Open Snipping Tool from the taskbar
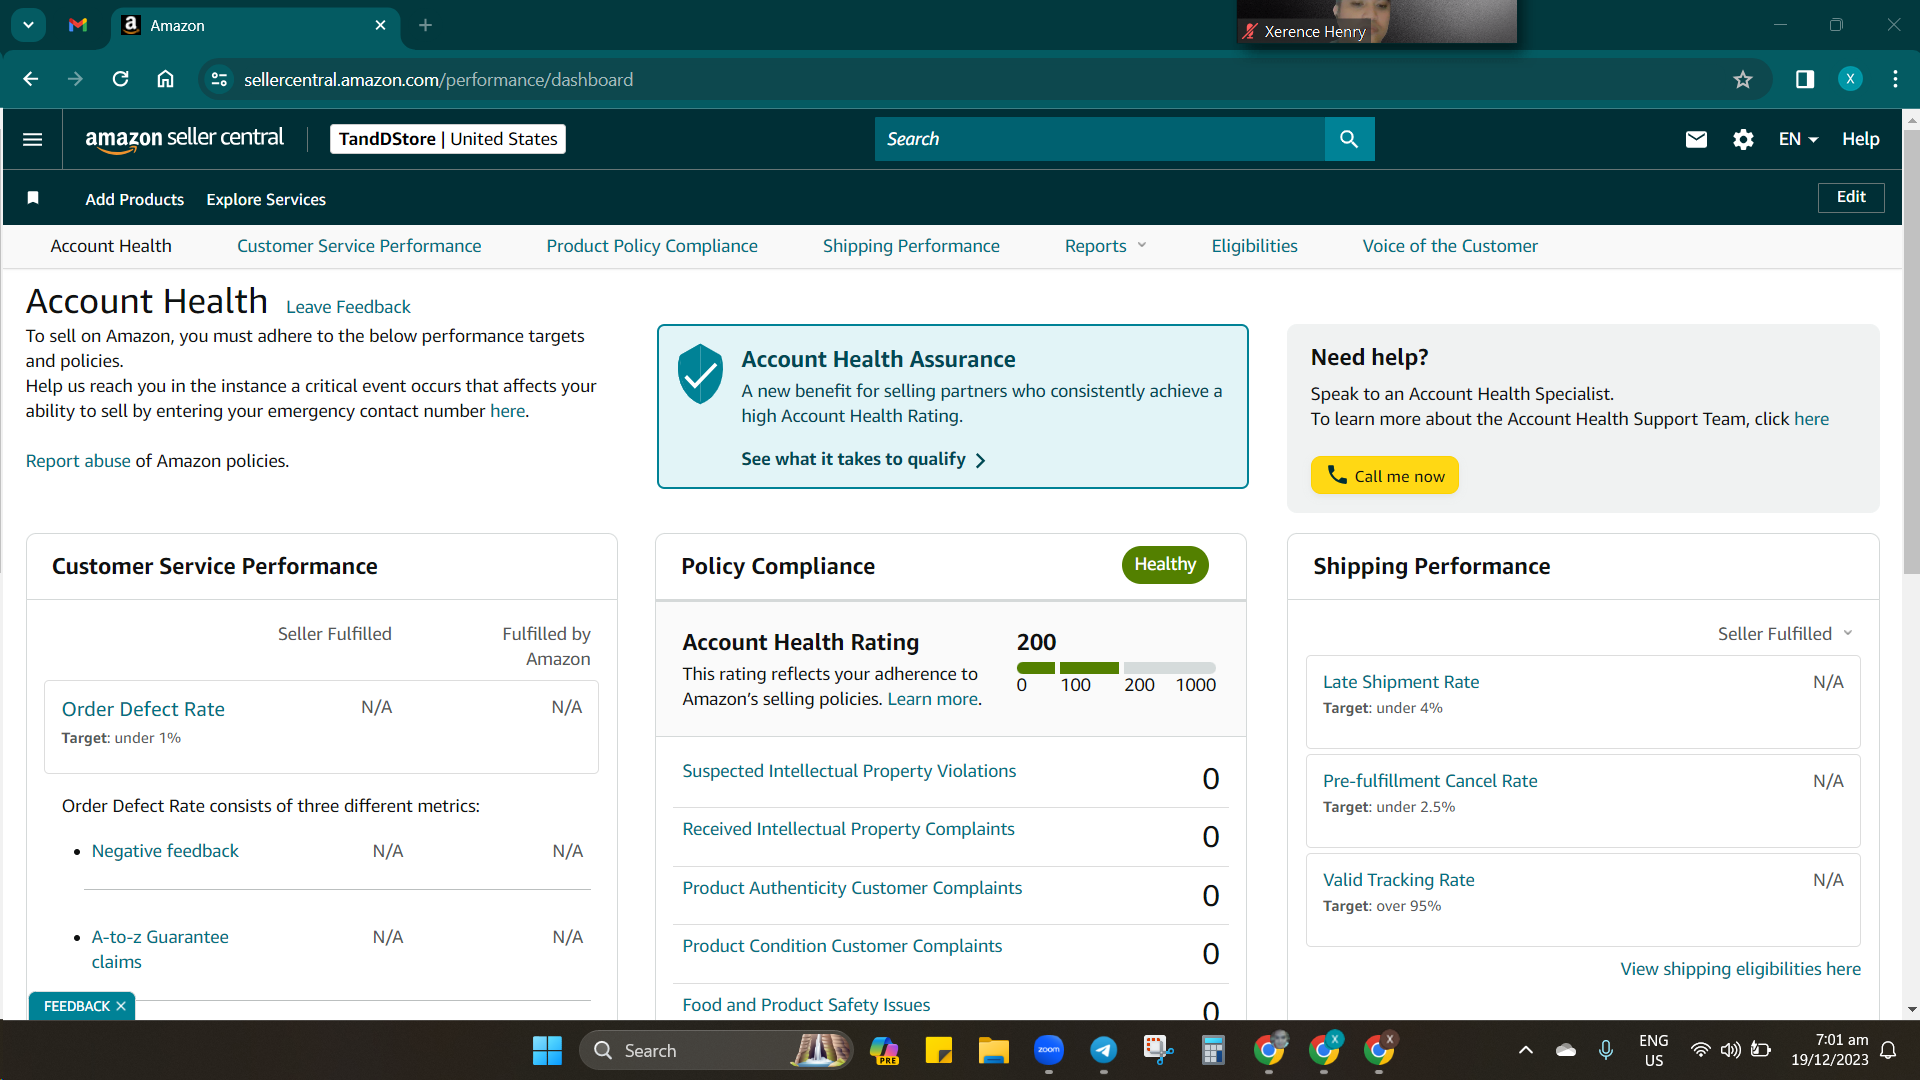 click(1158, 1050)
